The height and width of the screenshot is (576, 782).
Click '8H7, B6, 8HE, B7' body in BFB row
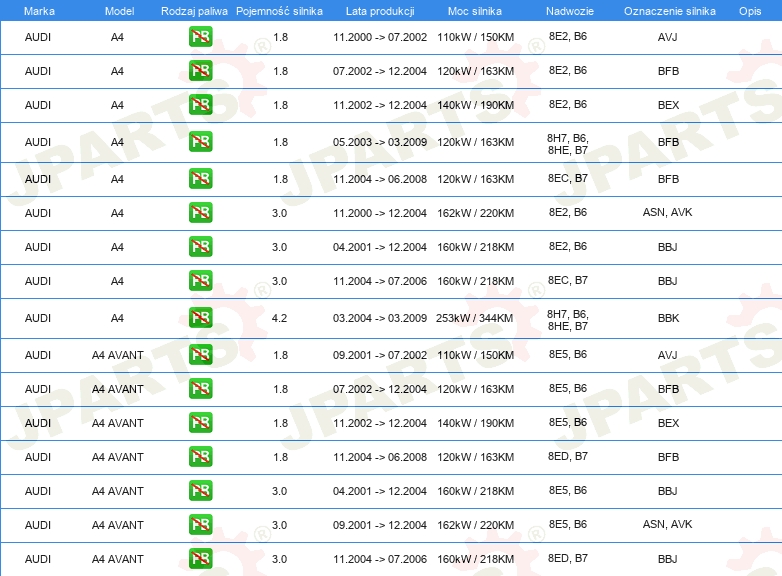point(568,144)
